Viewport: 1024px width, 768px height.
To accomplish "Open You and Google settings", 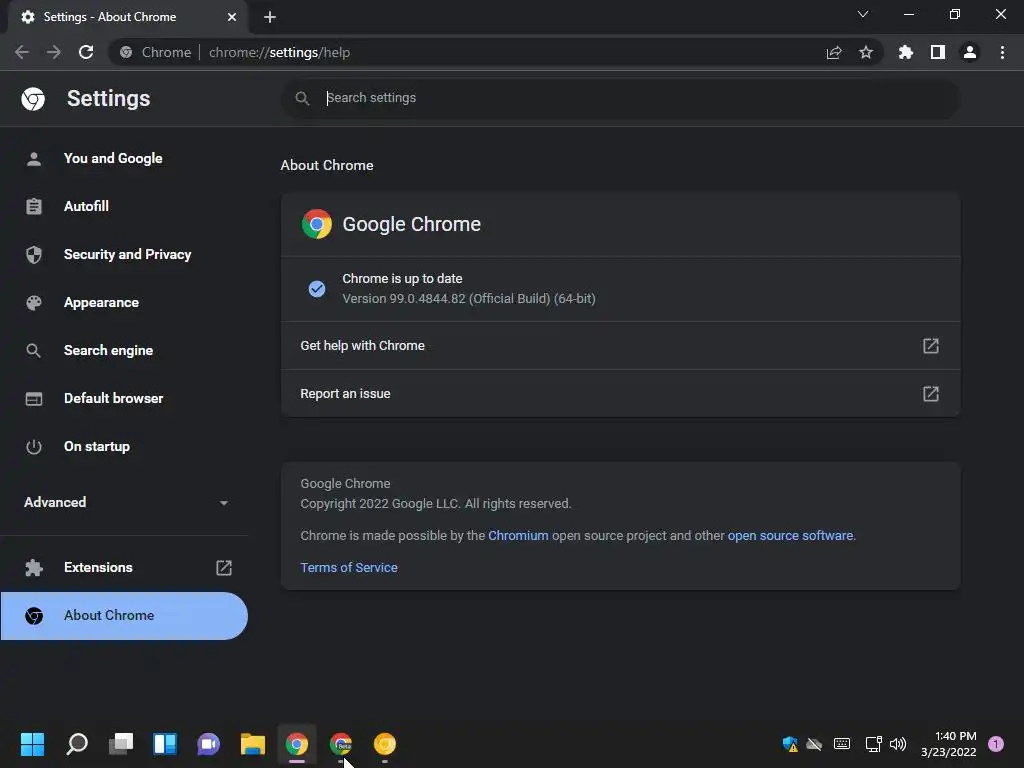I will point(124,159).
